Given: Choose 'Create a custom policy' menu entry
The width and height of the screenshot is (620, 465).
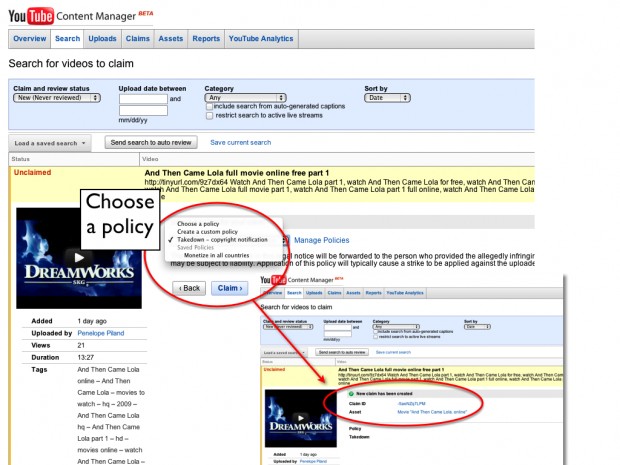Looking at the screenshot, I should [207, 232].
